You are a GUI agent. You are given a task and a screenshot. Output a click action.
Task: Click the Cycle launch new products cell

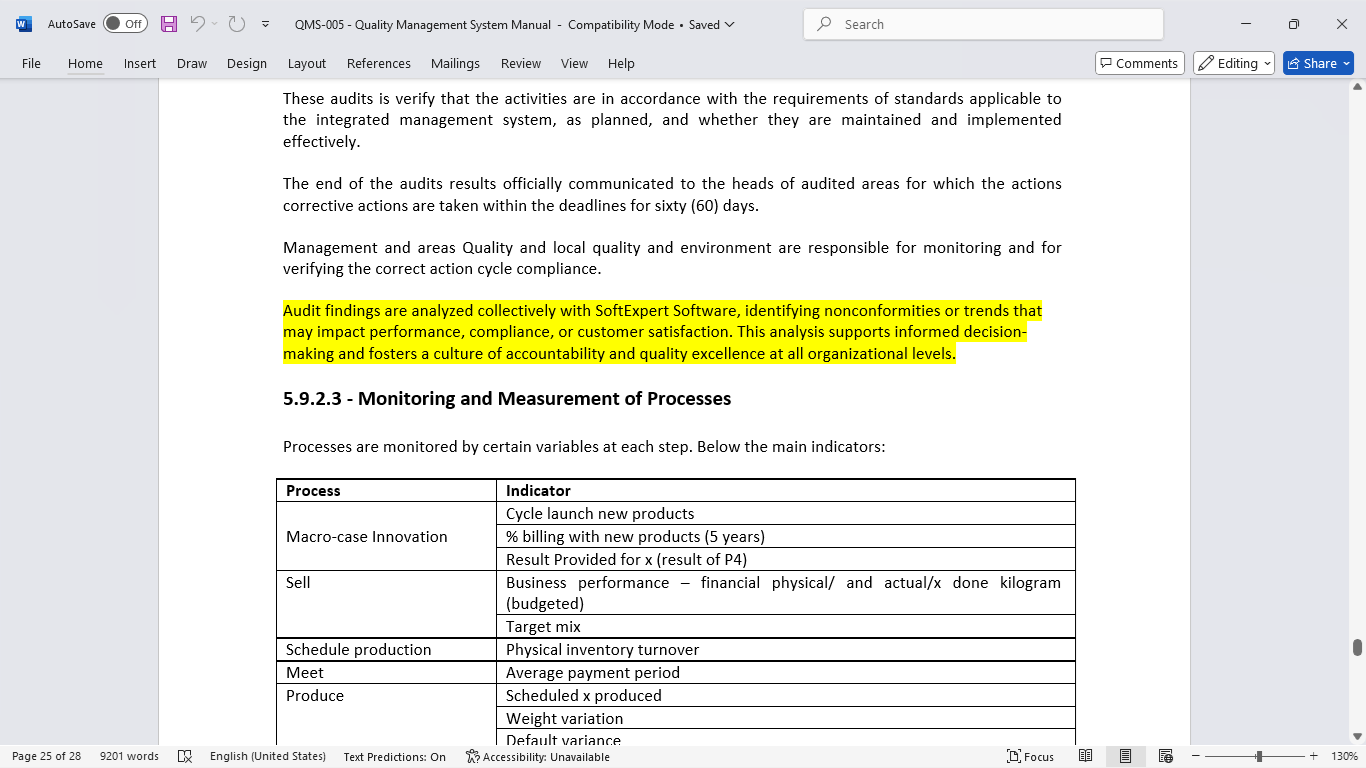point(786,514)
